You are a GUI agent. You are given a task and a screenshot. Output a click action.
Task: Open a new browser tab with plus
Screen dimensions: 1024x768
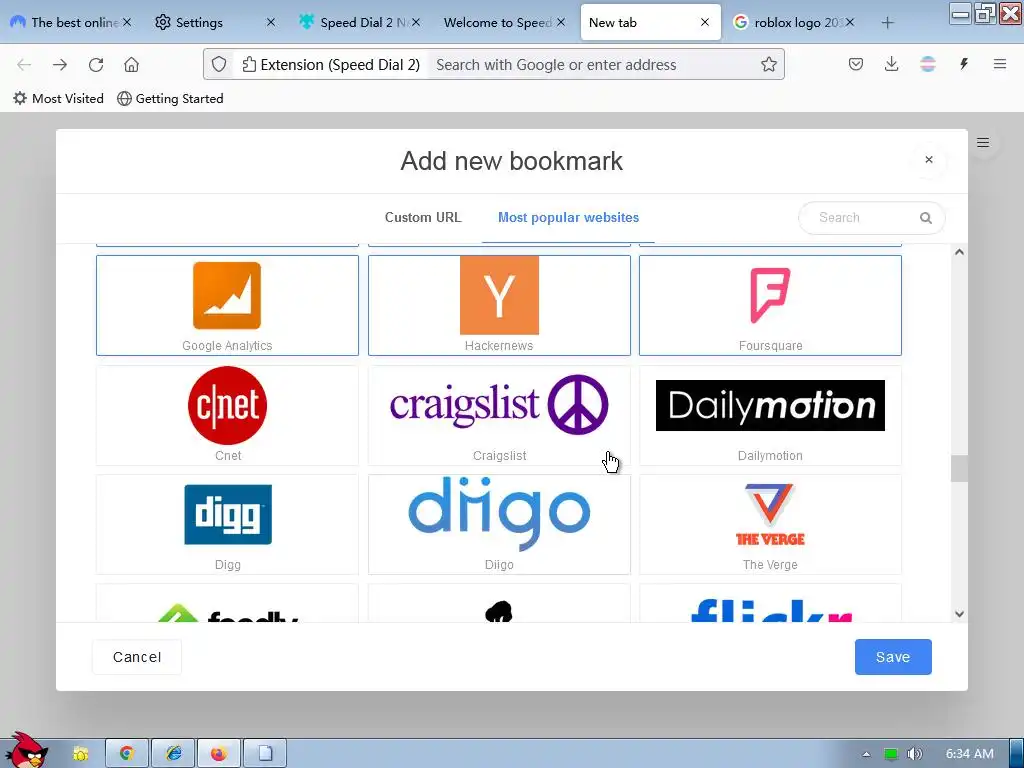pyautogui.click(x=887, y=23)
